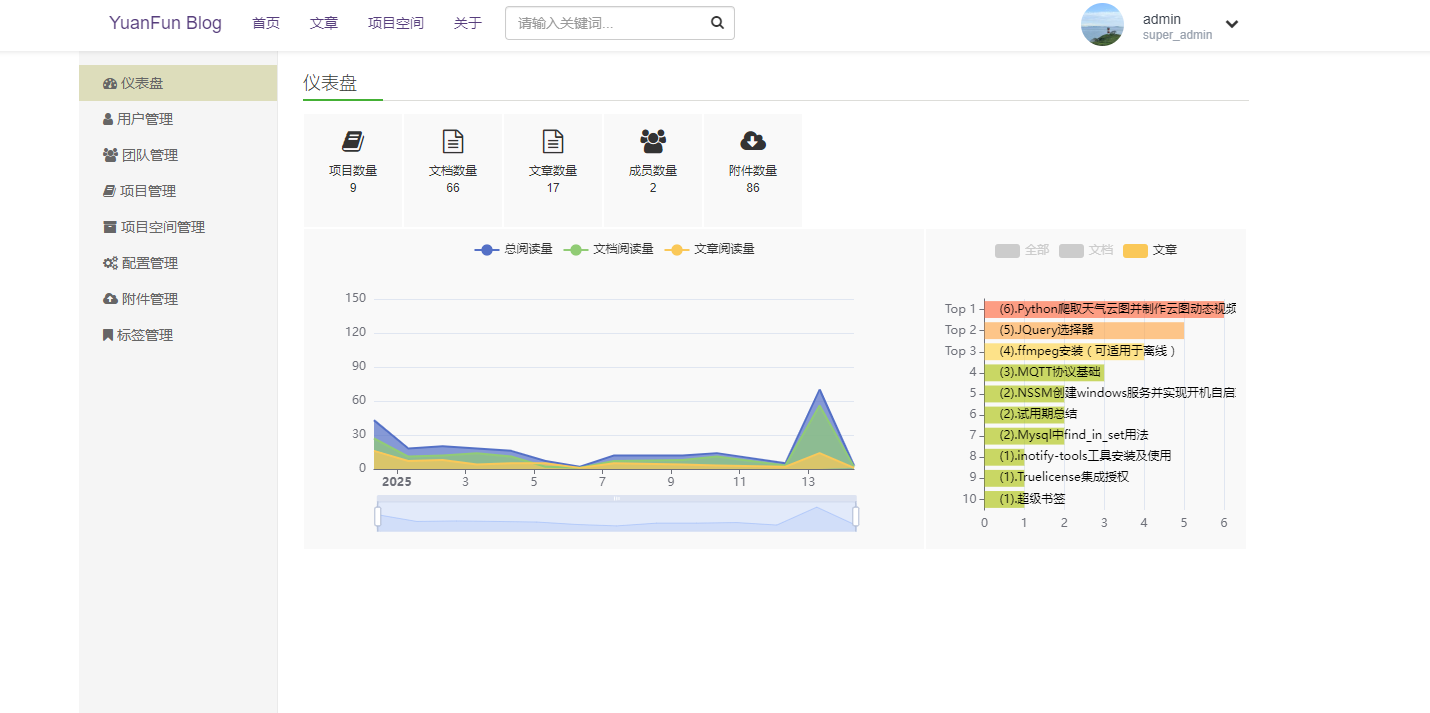Go to YuanFun Blog home link
This screenshot has height=713, width=1430.
pyautogui.click(x=165, y=23)
